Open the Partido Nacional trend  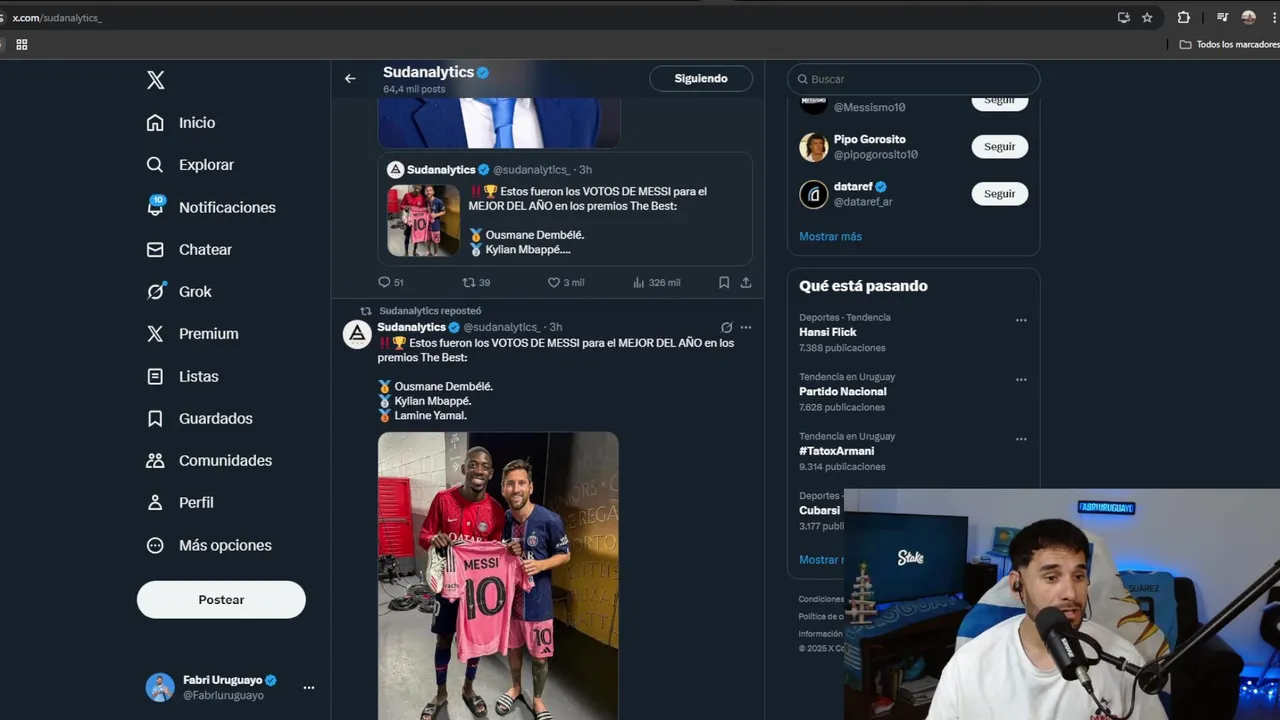[843, 391]
